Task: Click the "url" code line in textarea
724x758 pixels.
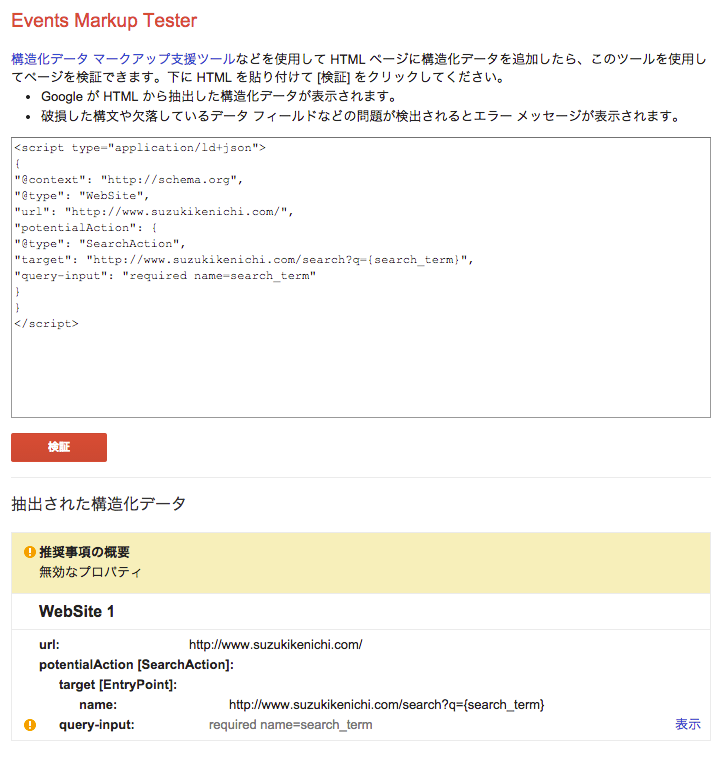Action: point(154,211)
